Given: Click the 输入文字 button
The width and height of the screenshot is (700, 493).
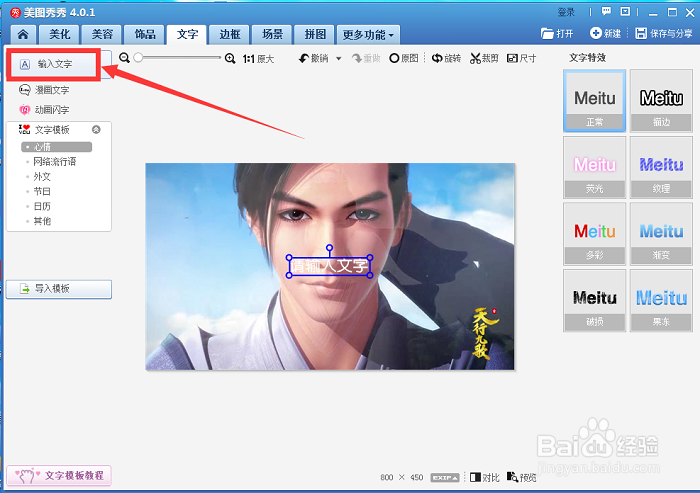Looking at the screenshot, I should [x=54, y=64].
